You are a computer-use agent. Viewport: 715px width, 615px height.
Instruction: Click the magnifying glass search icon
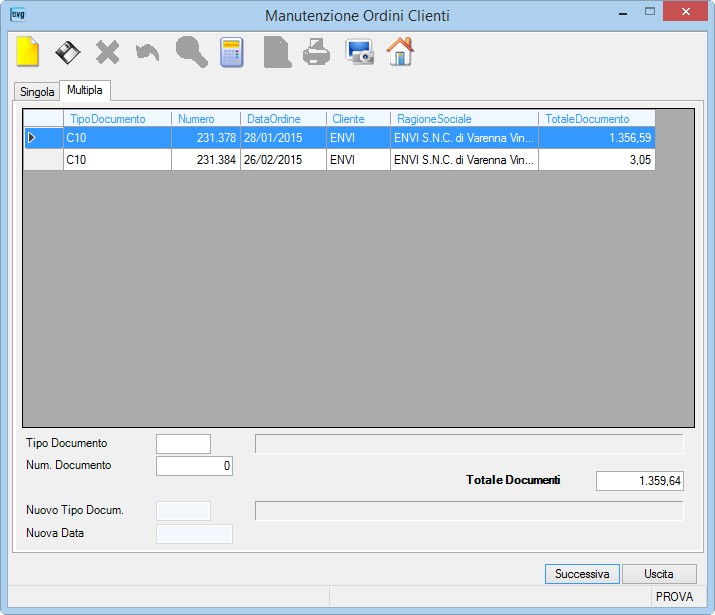(192, 52)
